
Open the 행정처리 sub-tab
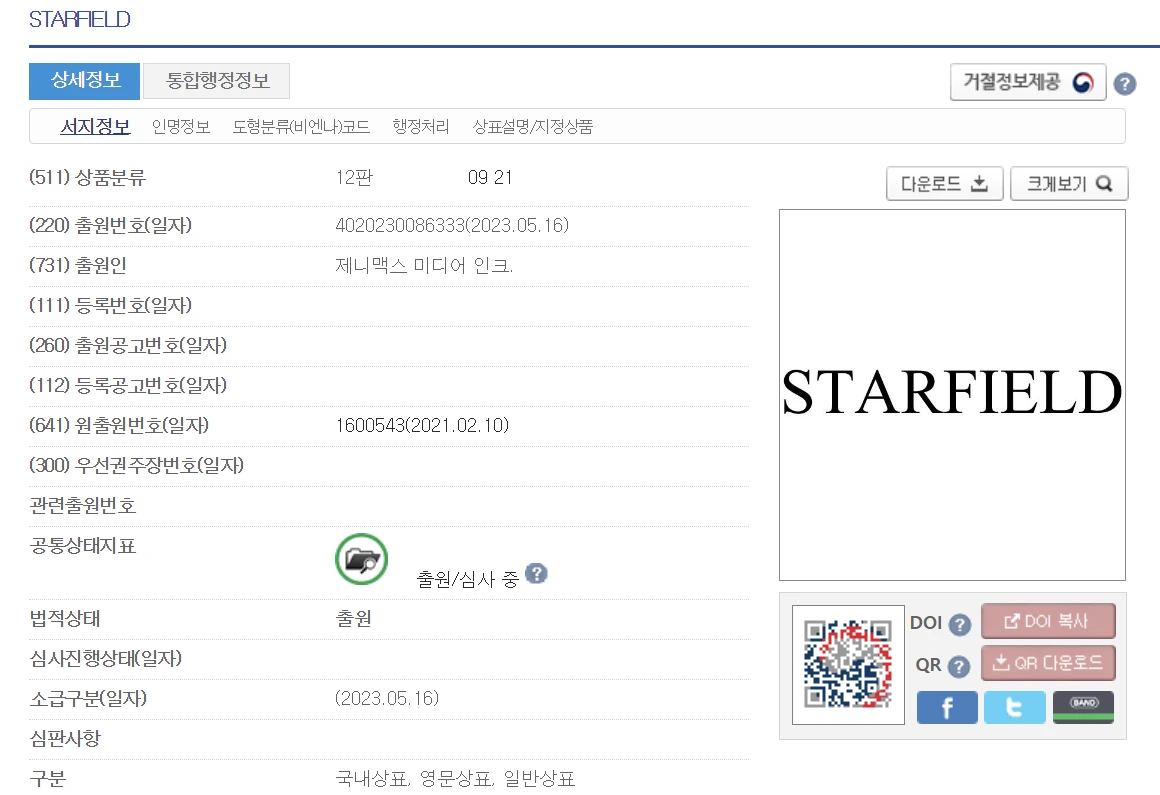[421, 126]
